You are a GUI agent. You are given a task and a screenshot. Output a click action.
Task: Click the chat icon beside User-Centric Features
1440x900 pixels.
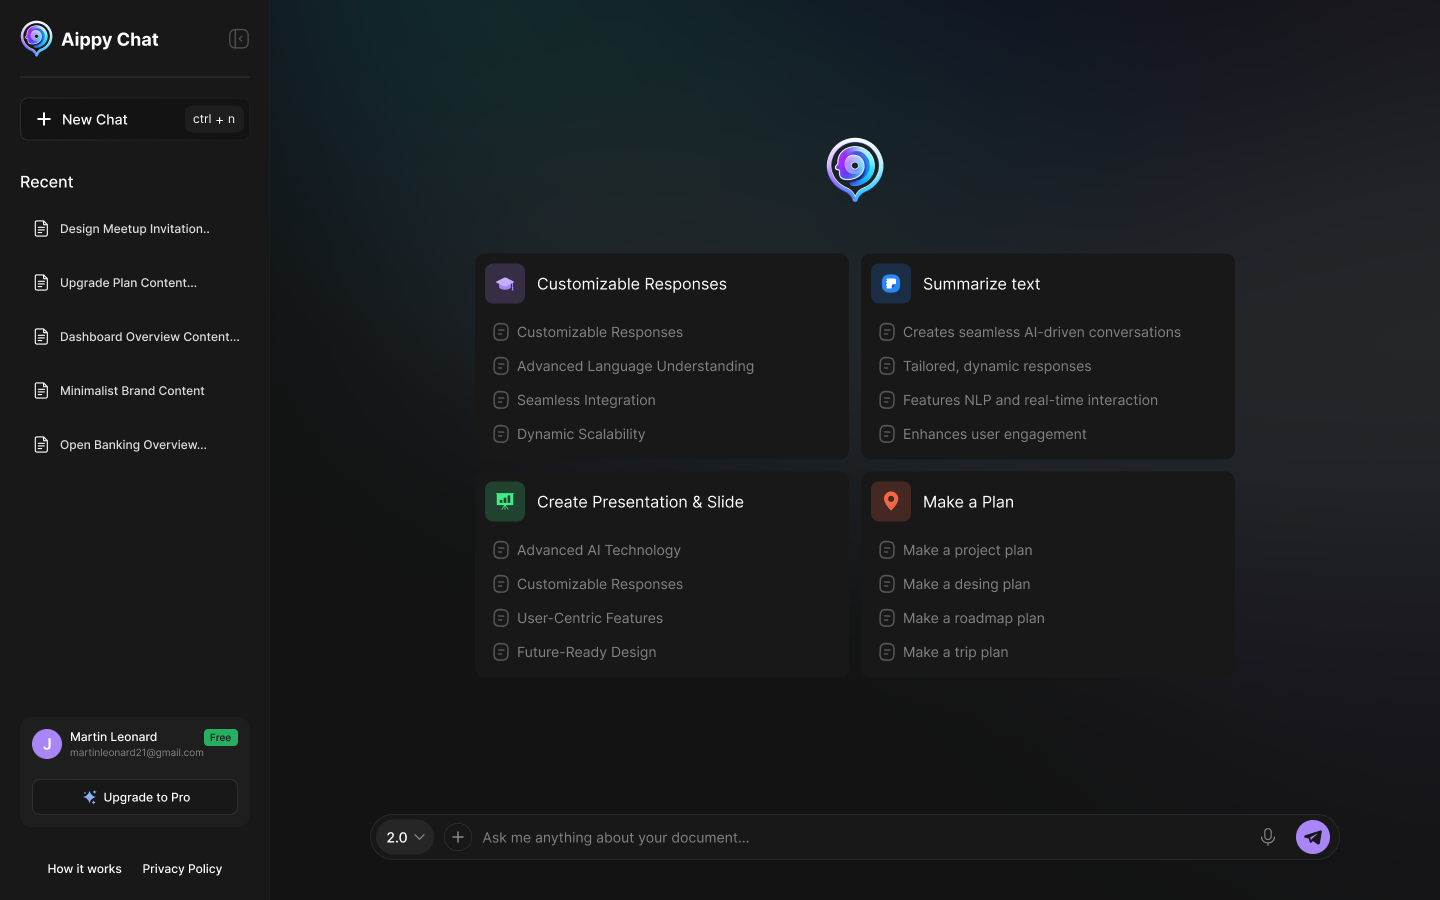[501, 618]
